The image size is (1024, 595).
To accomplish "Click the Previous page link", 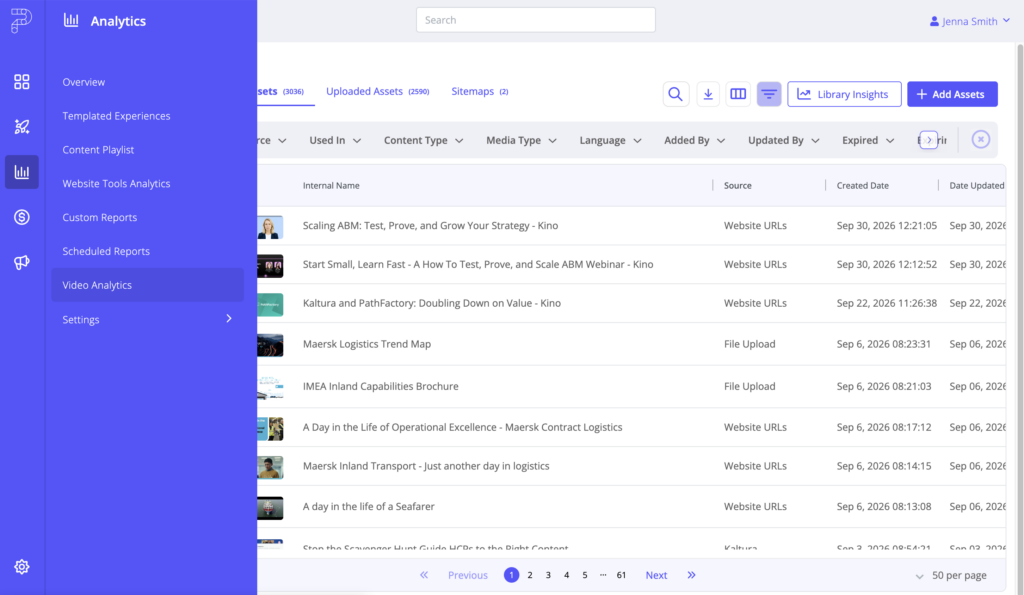I will [x=468, y=575].
